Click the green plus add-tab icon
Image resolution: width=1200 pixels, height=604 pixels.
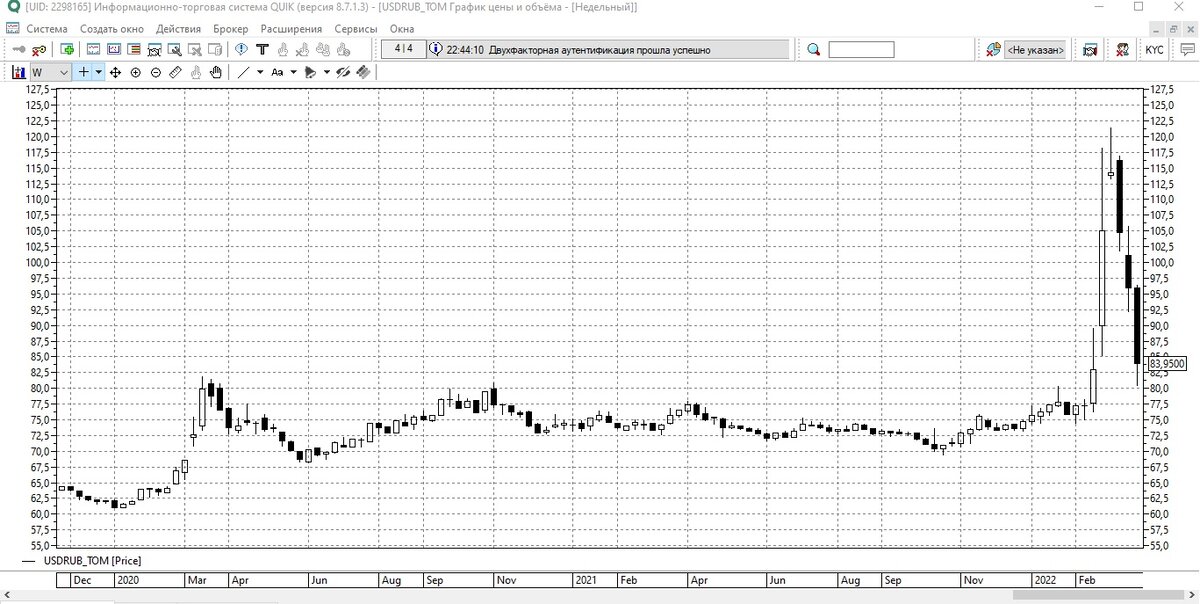[x=68, y=49]
